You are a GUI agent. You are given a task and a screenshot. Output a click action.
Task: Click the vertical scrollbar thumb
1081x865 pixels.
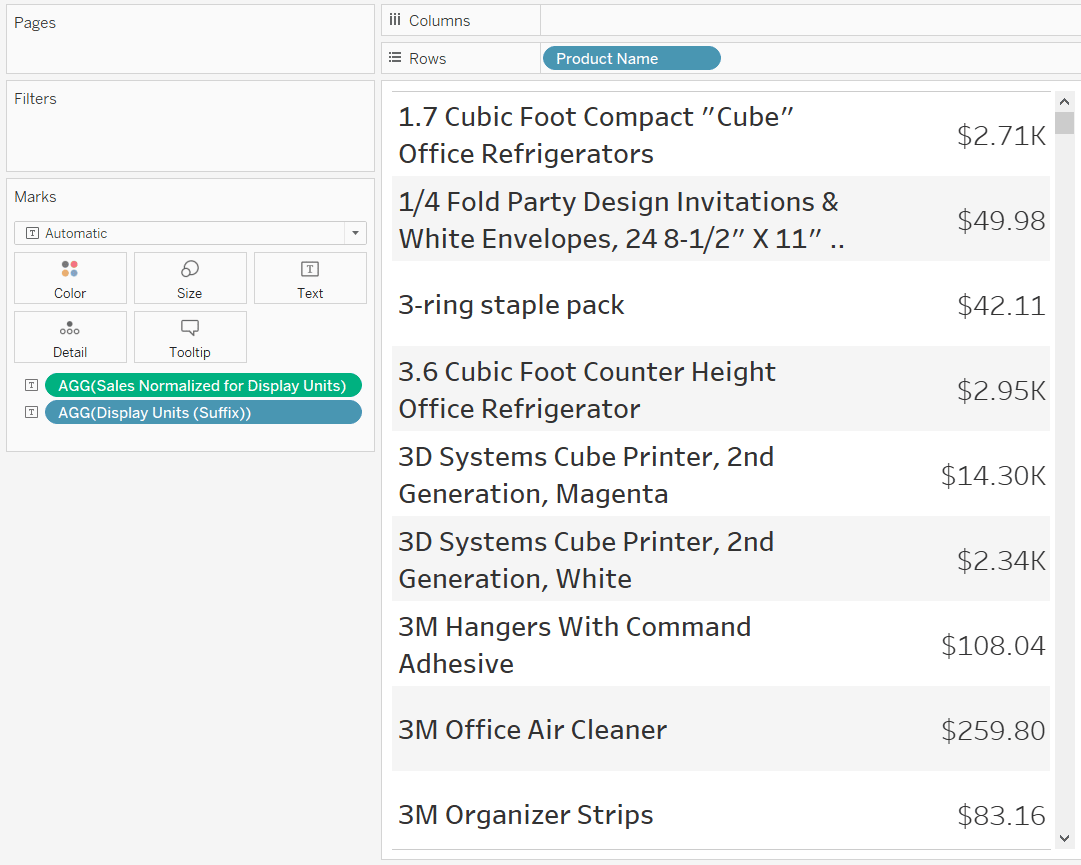1064,123
